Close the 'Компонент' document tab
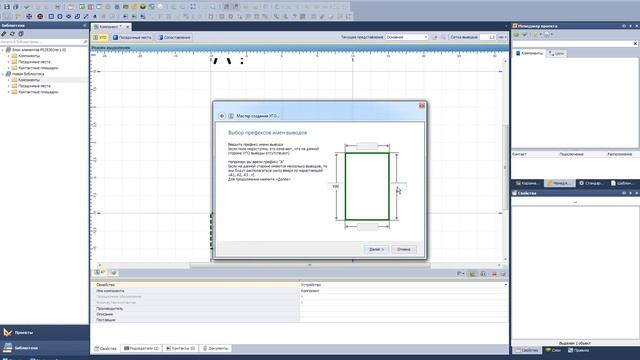The image size is (640, 360). [127, 27]
